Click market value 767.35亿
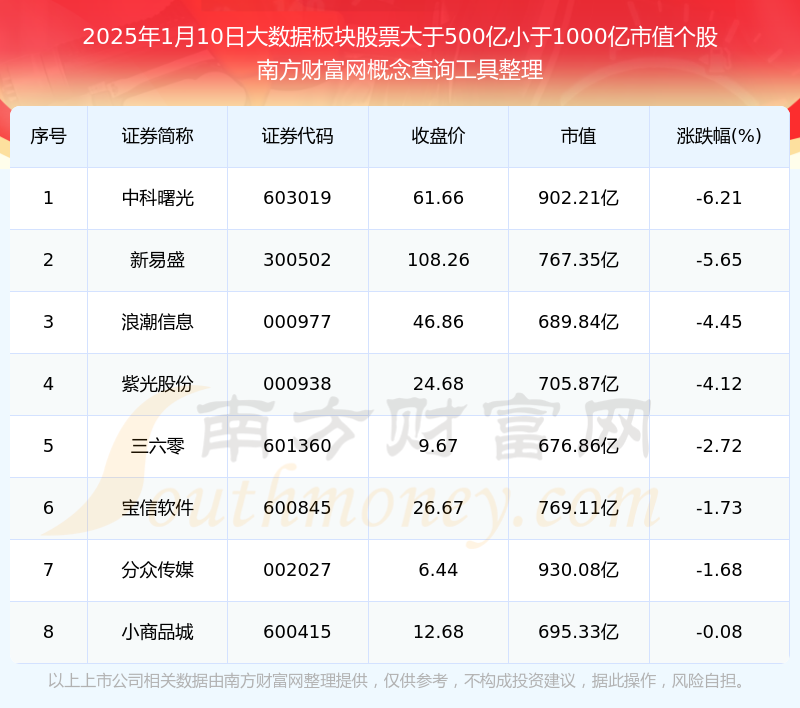Viewport: 800px width, 708px height. coord(579,260)
